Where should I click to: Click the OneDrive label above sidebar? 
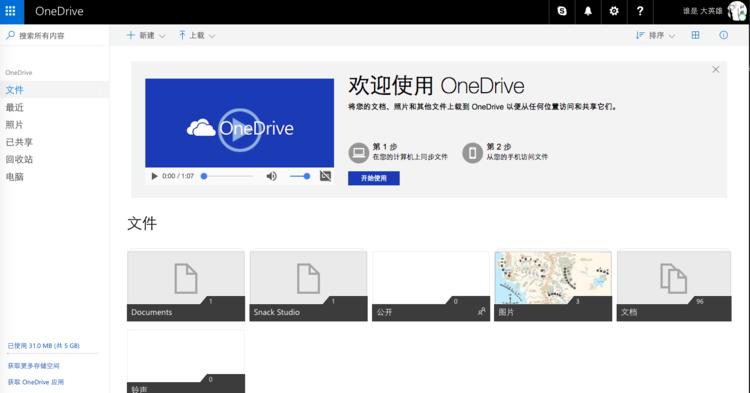point(19,72)
